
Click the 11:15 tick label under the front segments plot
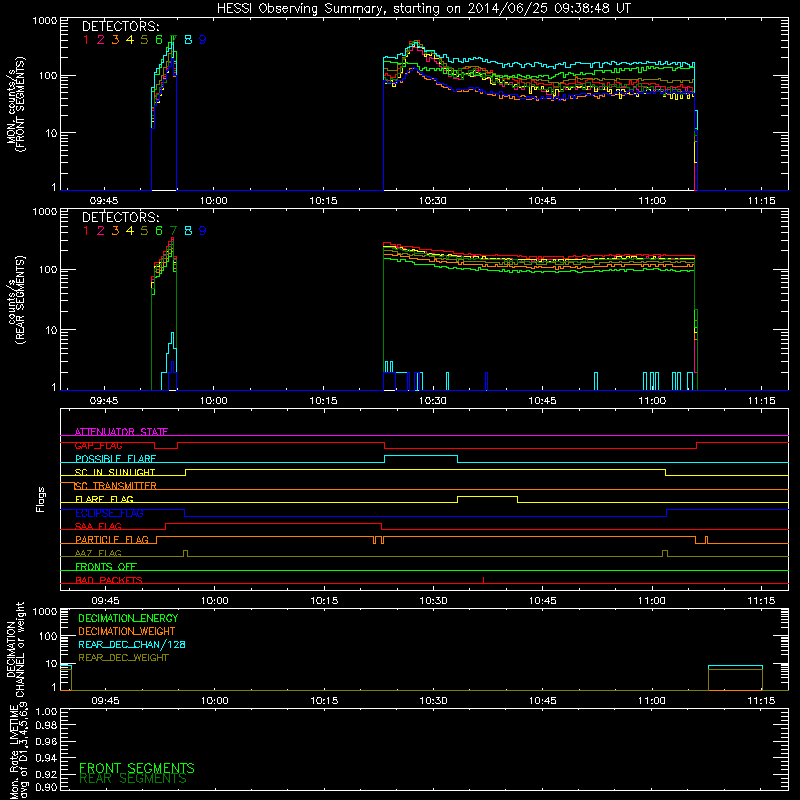tap(761, 201)
